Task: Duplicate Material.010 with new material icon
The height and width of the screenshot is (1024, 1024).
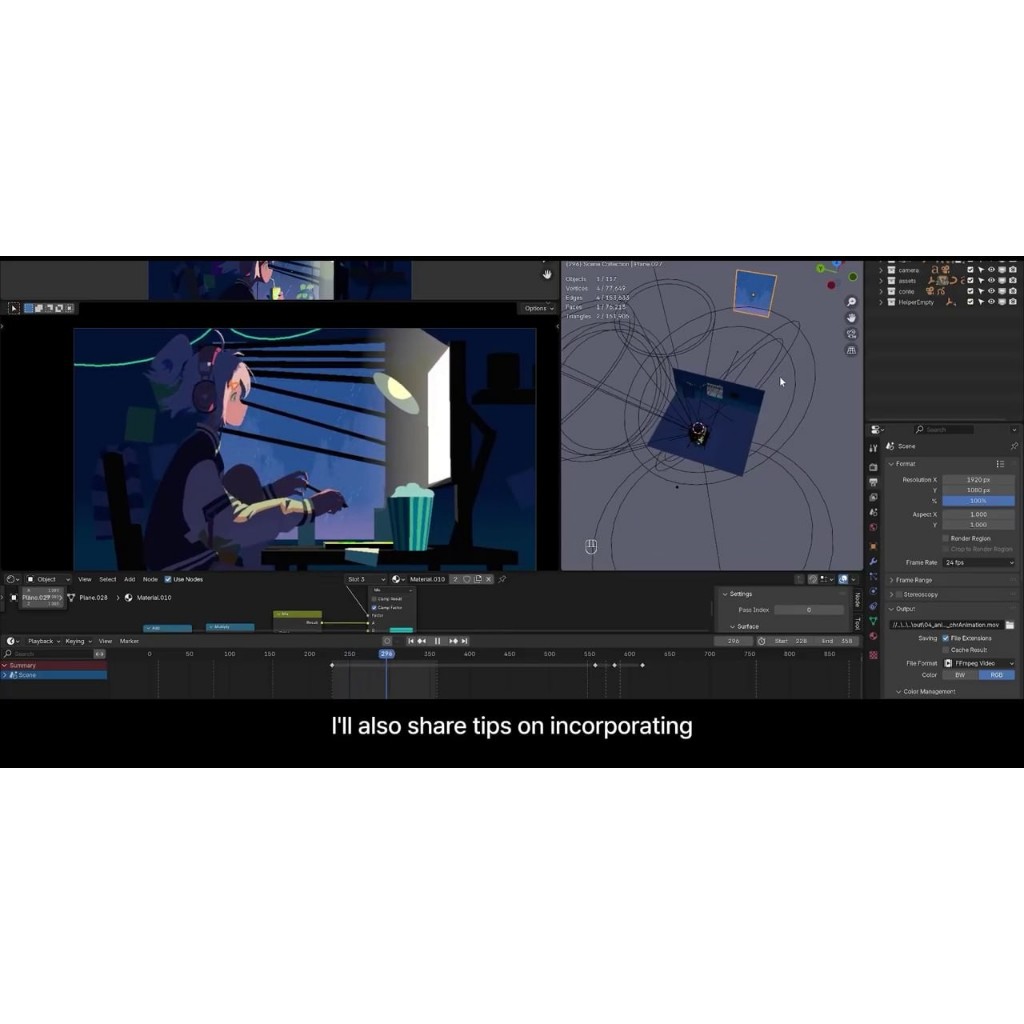Action: (x=478, y=579)
